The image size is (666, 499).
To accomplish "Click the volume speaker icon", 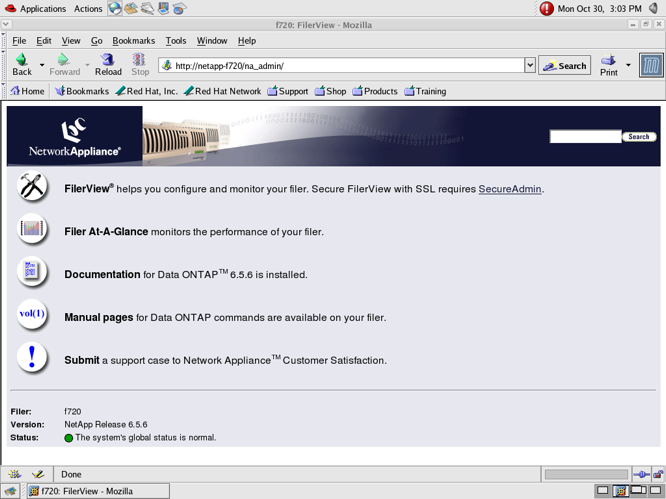I will (x=653, y=8).
